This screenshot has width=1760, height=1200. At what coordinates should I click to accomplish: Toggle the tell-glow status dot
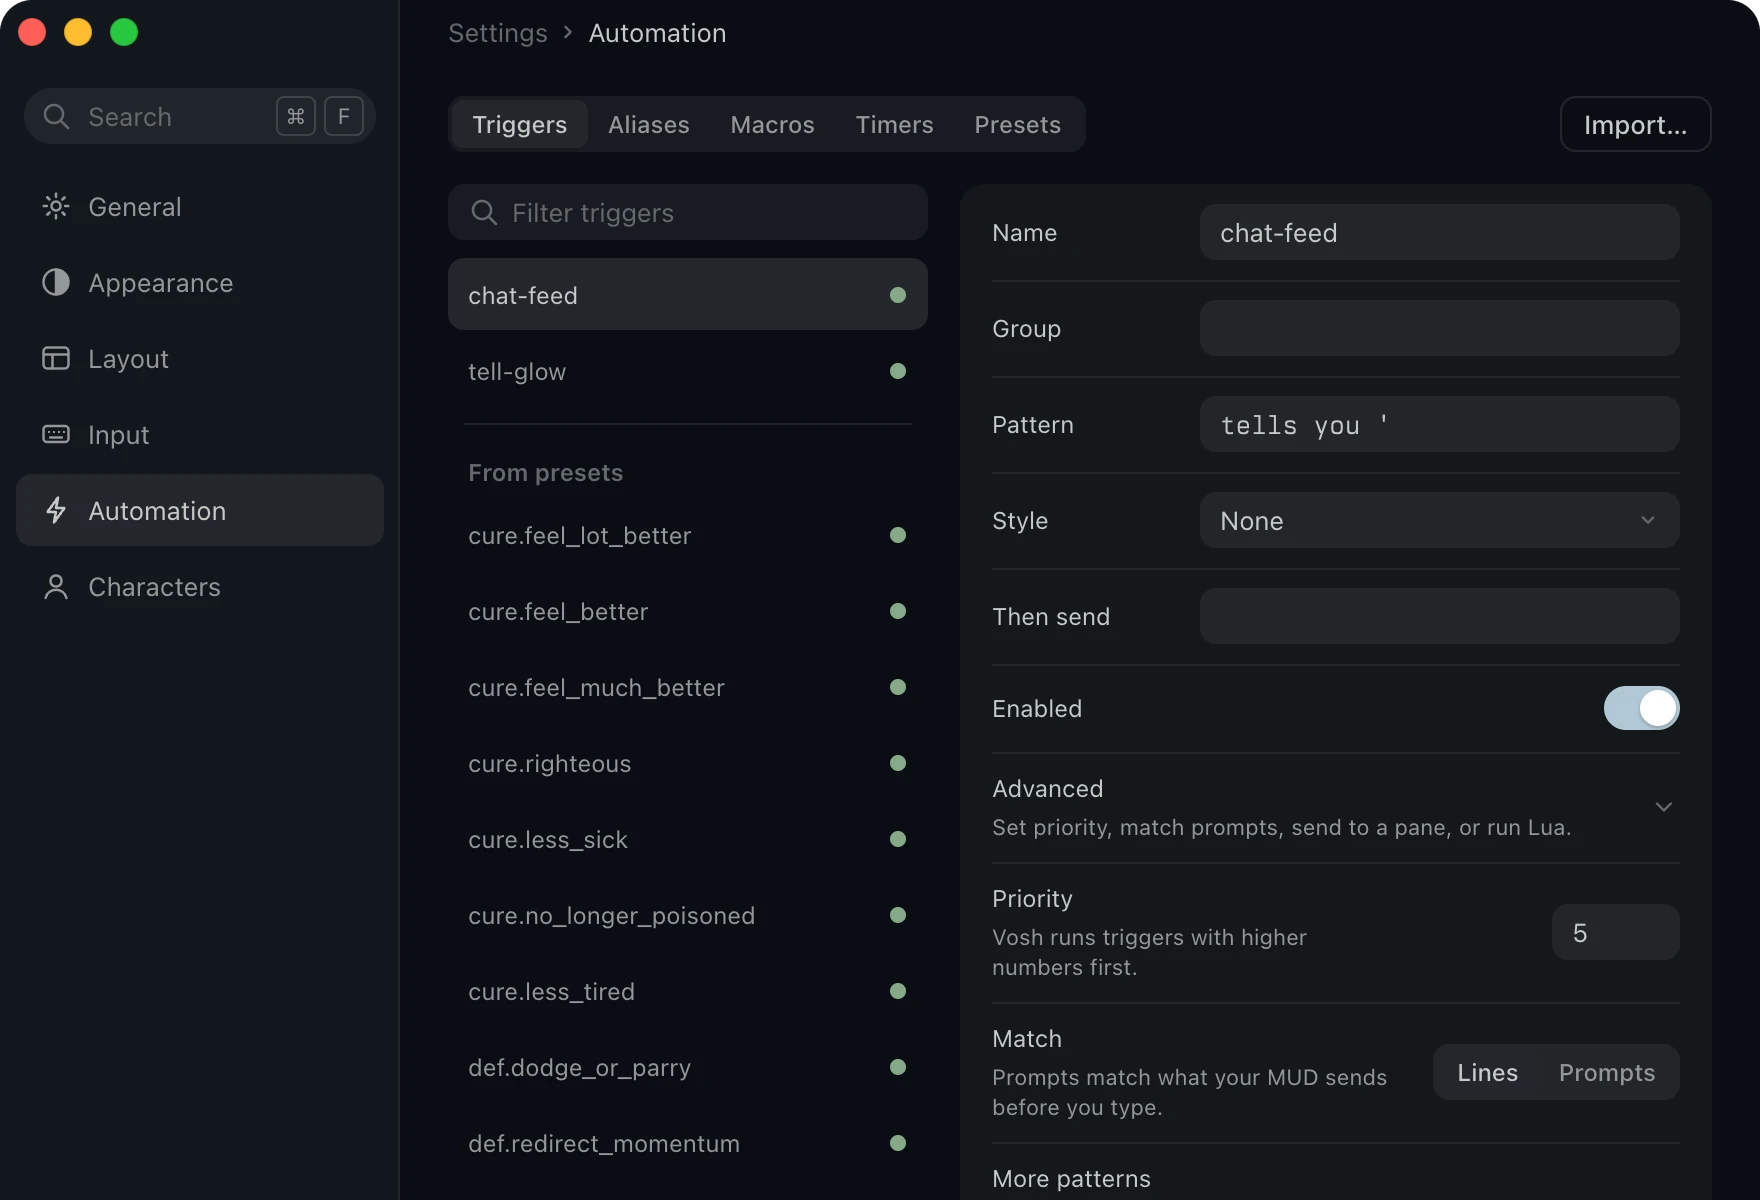pyautogui.click(x=898, y=371)
